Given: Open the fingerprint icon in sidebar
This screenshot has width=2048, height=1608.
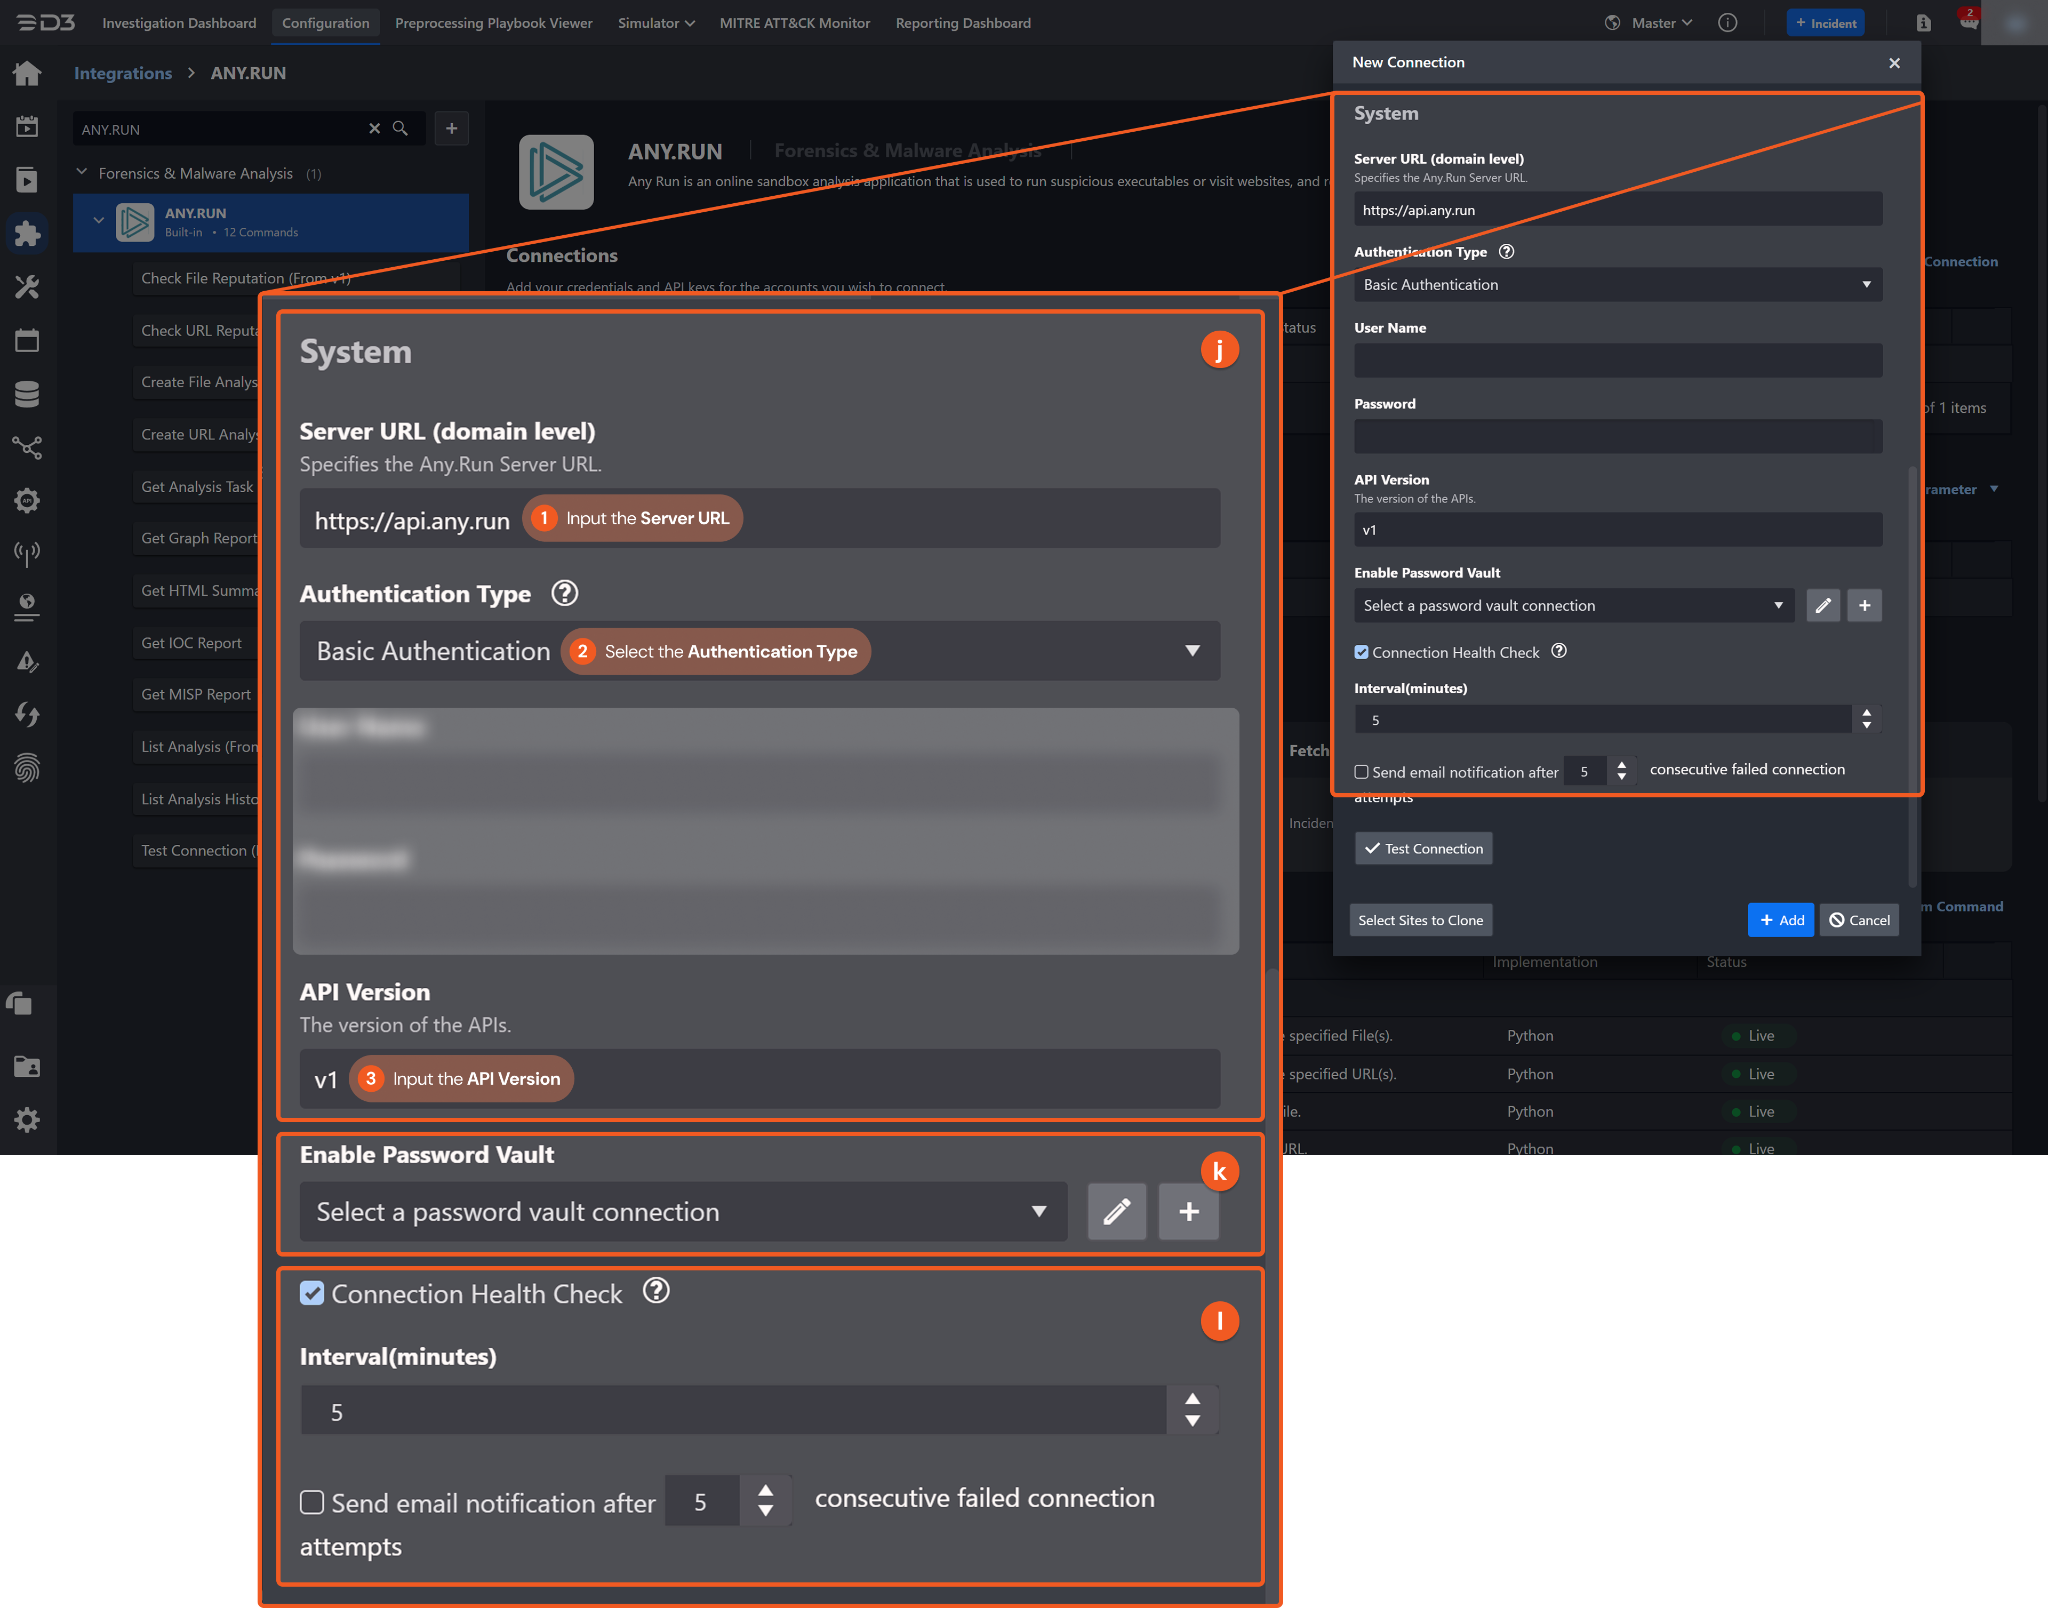Looking at the screenshot, I should (x=27, y=768).
